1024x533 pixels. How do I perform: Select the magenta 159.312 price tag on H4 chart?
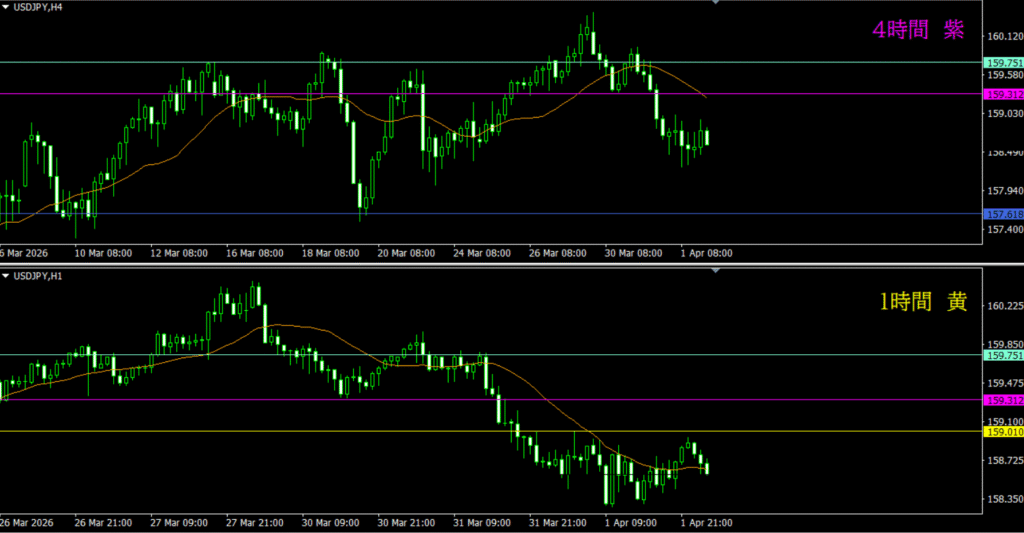pyautogui.click(x=1003, y=94)
